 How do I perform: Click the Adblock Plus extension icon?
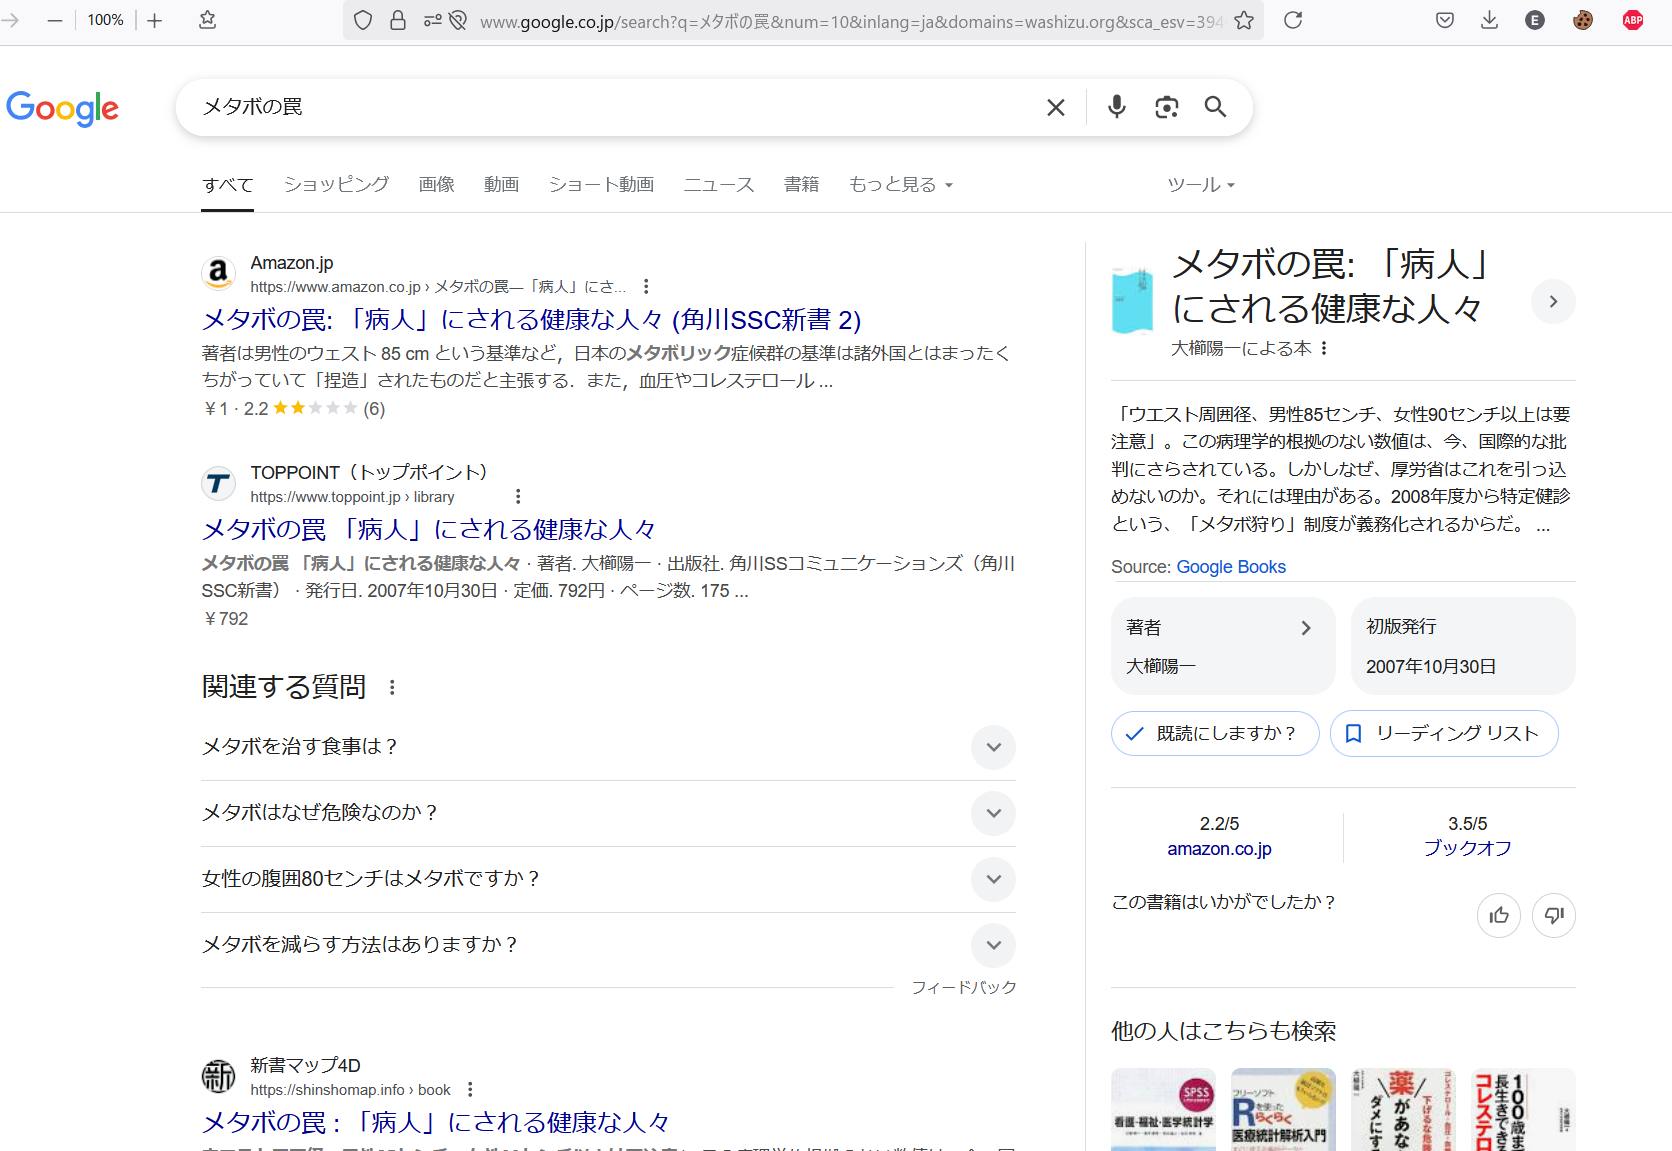click(x=1633, y=20)
